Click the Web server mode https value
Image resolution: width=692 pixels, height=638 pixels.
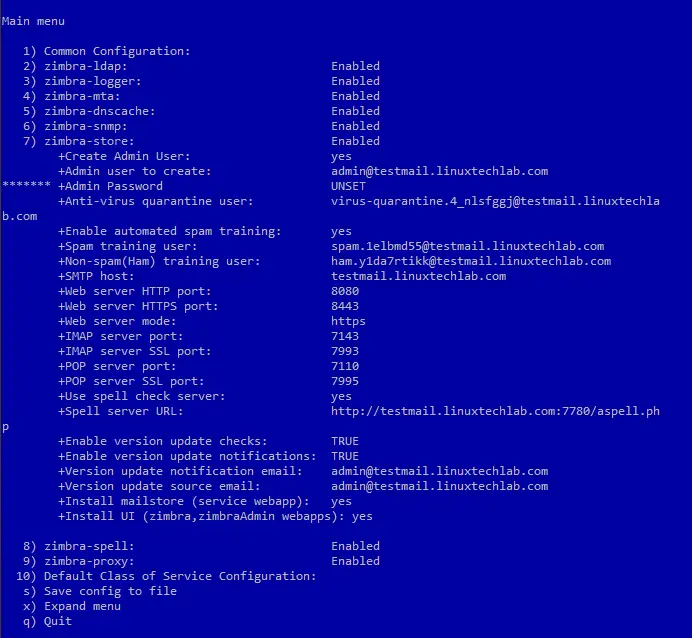pos(348,321)
